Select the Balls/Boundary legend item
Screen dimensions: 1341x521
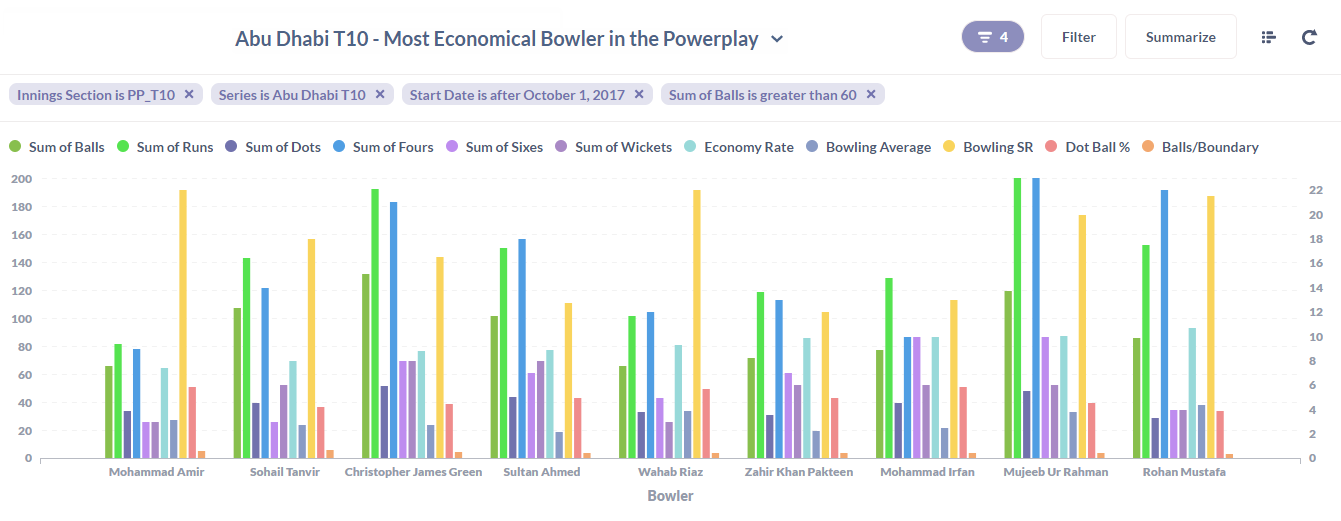pos(1200,147)
